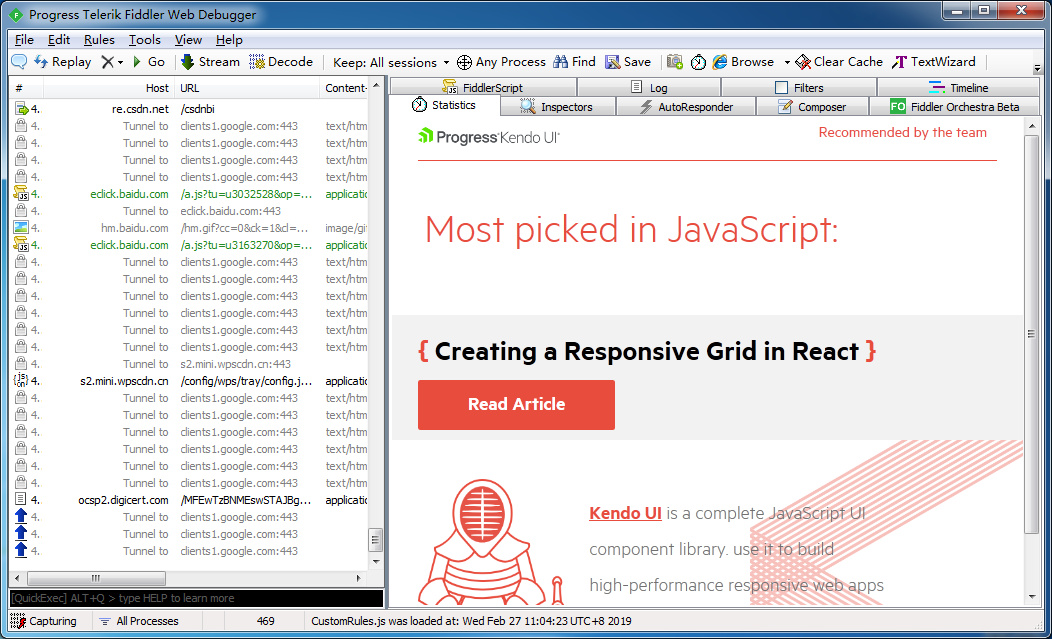The height and width of the screenshot is (639, 1052).
Task: Click the session list horizontal scrollbar
Action: [x=189, y=578]
